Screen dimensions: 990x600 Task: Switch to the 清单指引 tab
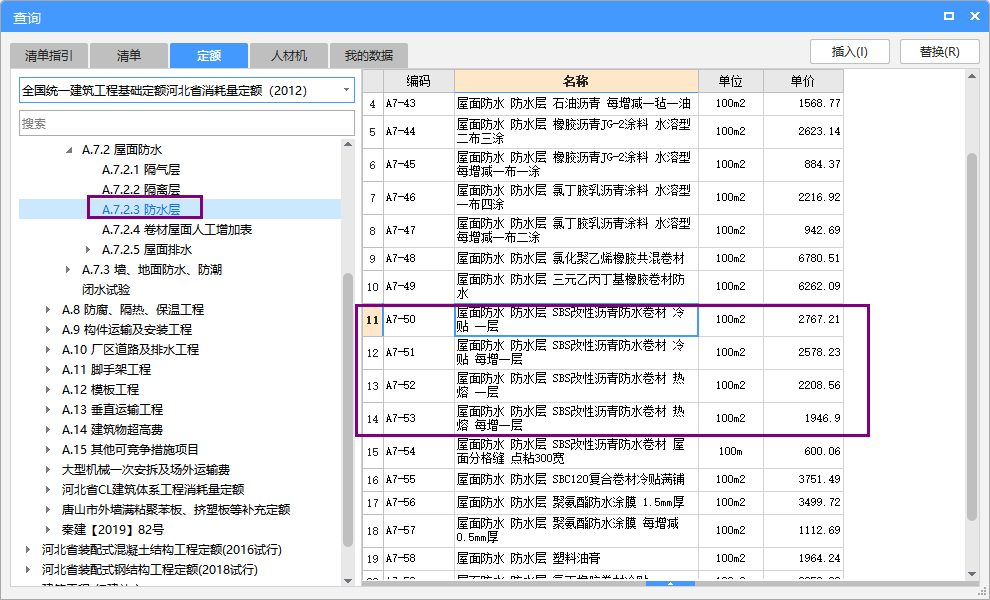49,56
